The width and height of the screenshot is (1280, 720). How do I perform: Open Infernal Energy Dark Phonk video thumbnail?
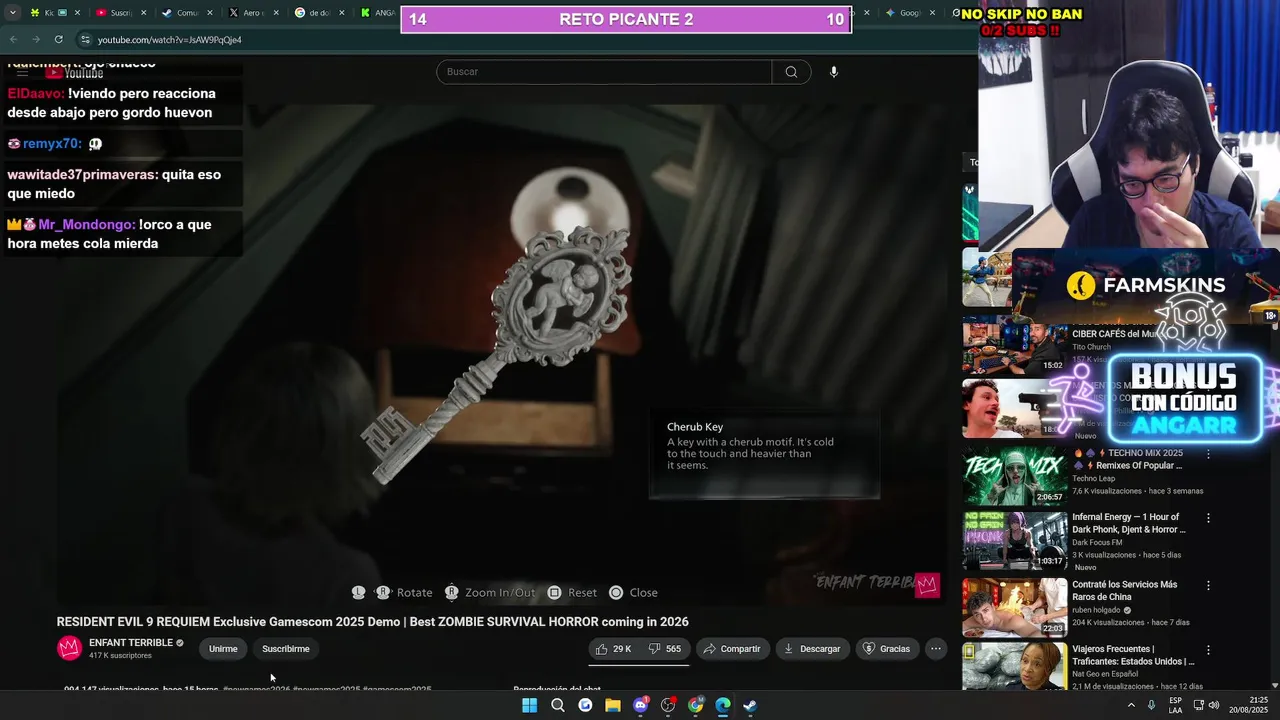tap(1014, 540)
